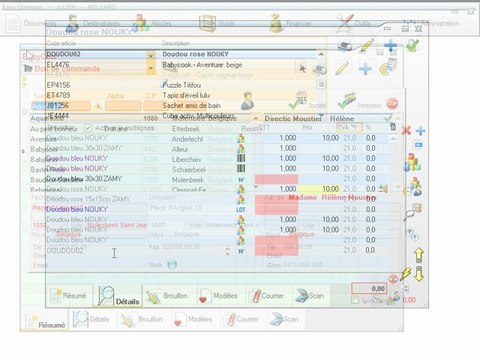Click the Anderlecht city entry

[187, 139]
